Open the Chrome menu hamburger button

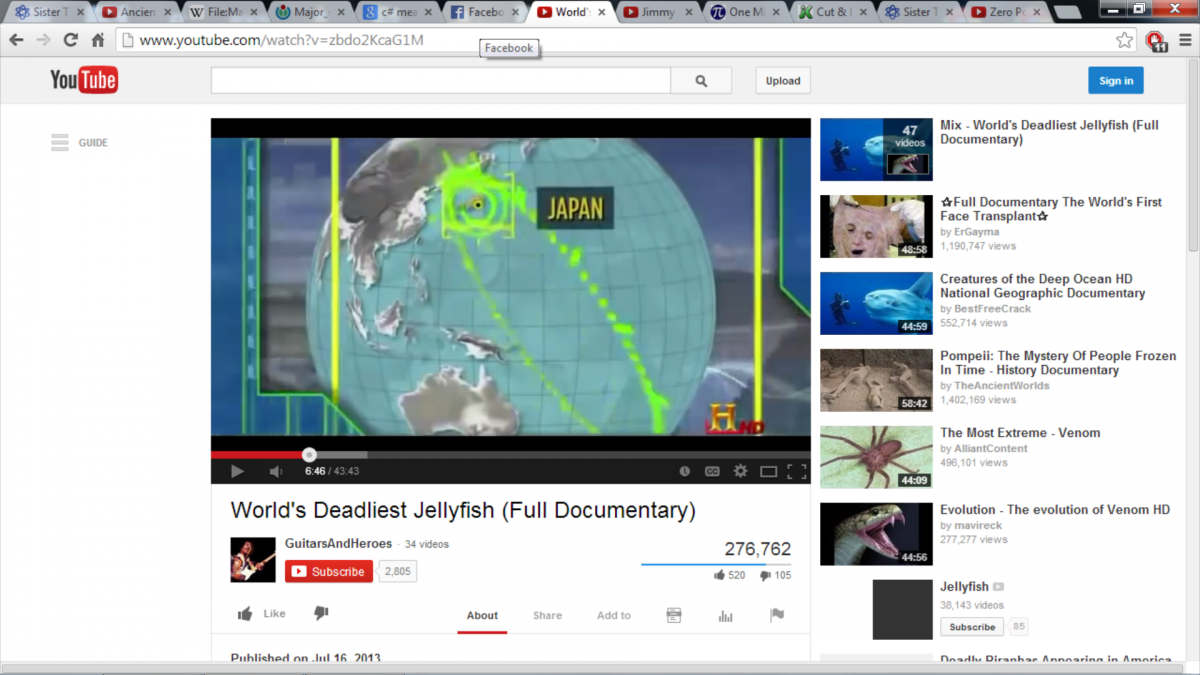(x=1183, y=40)
